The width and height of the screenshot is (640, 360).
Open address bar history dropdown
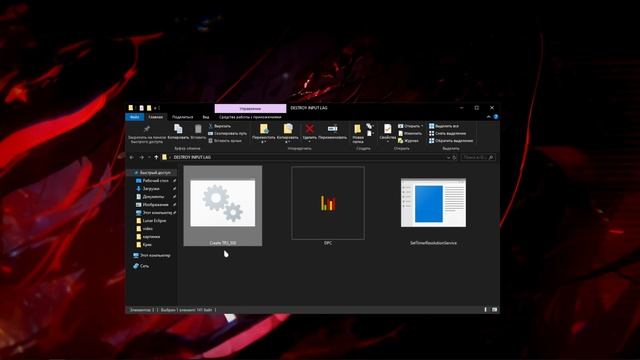point(448,158)
